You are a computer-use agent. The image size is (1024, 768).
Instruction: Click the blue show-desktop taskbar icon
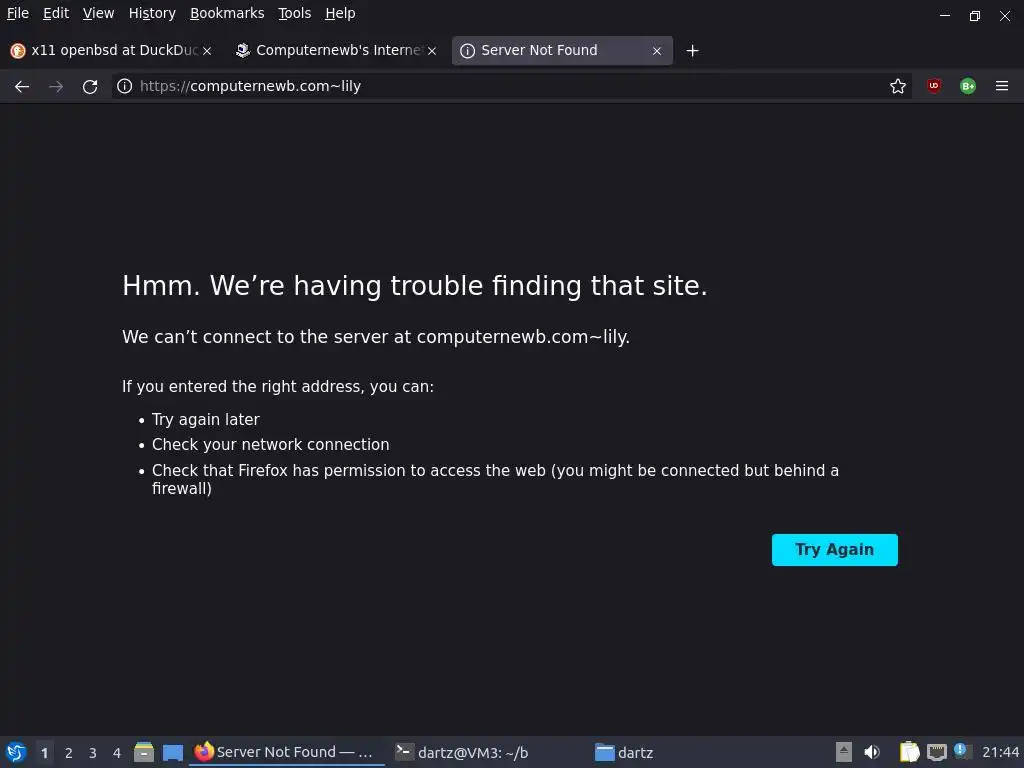pos(172,753)
